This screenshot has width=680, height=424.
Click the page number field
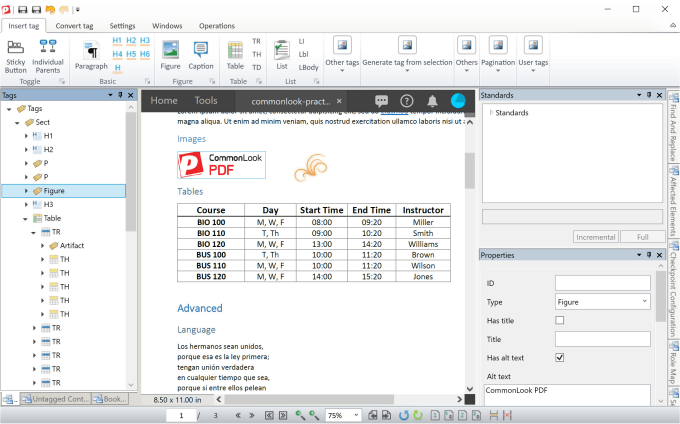[181, 415]
